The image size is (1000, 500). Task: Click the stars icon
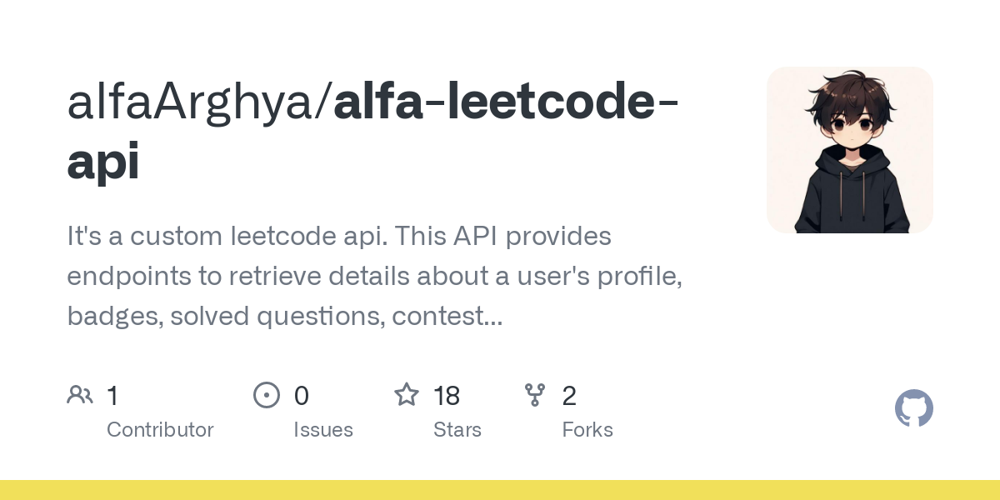(406, 395)
